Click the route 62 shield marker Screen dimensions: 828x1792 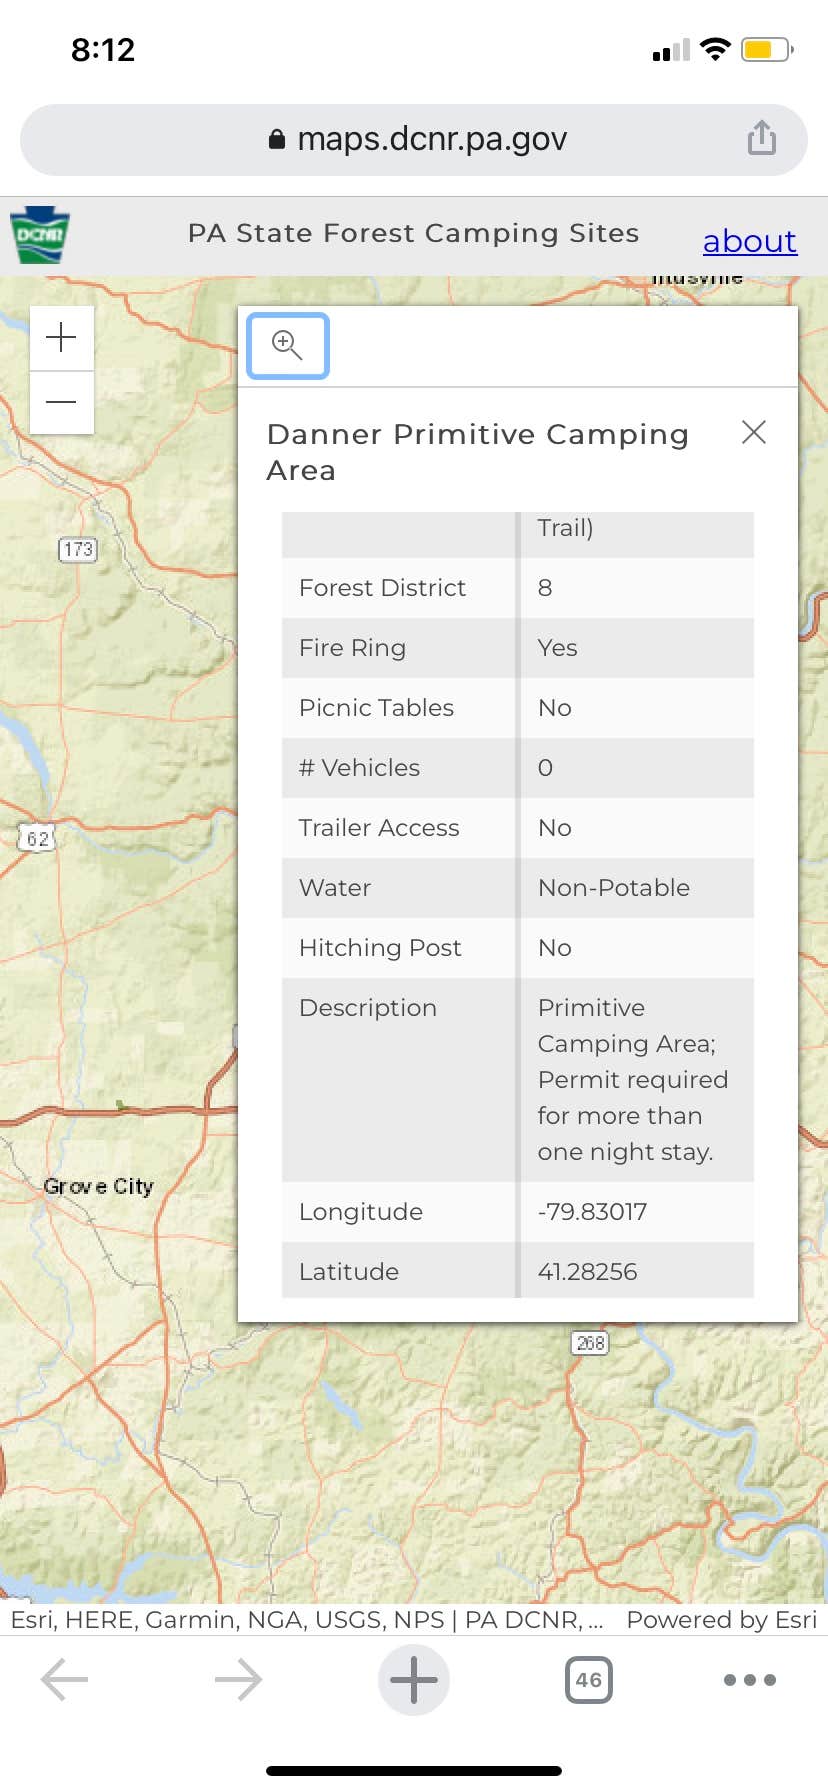click(37, 838)
